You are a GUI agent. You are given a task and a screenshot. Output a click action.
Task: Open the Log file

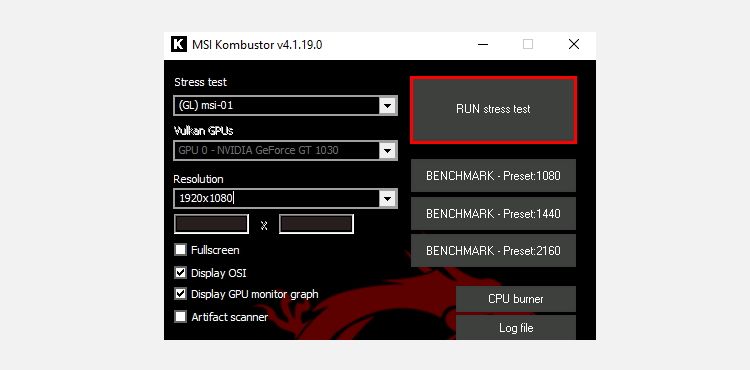coord(516,327)
